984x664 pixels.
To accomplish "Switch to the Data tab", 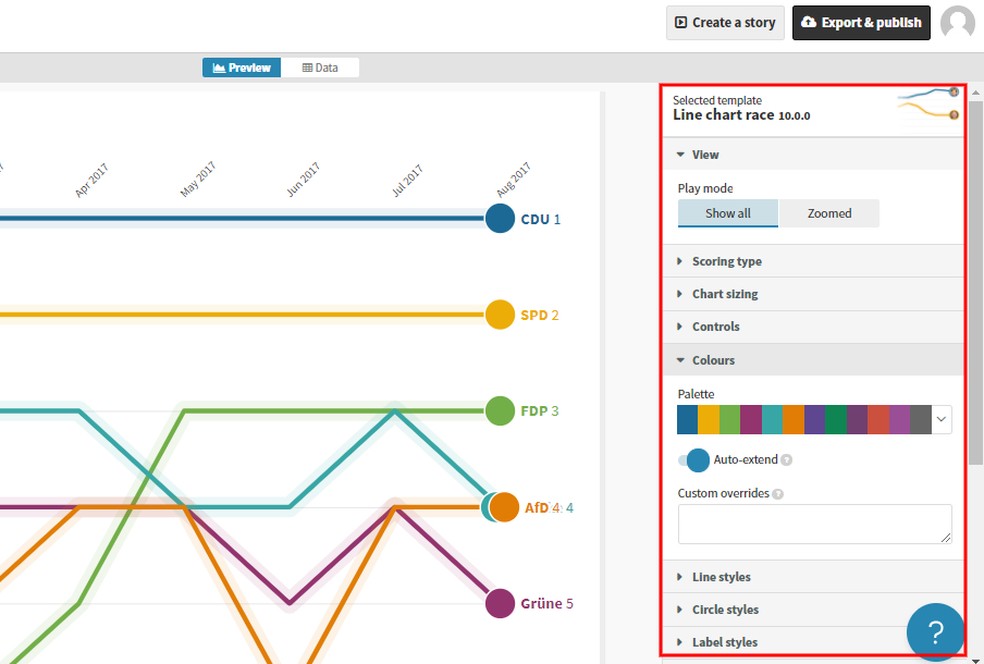I will click(x=320, y=68).
